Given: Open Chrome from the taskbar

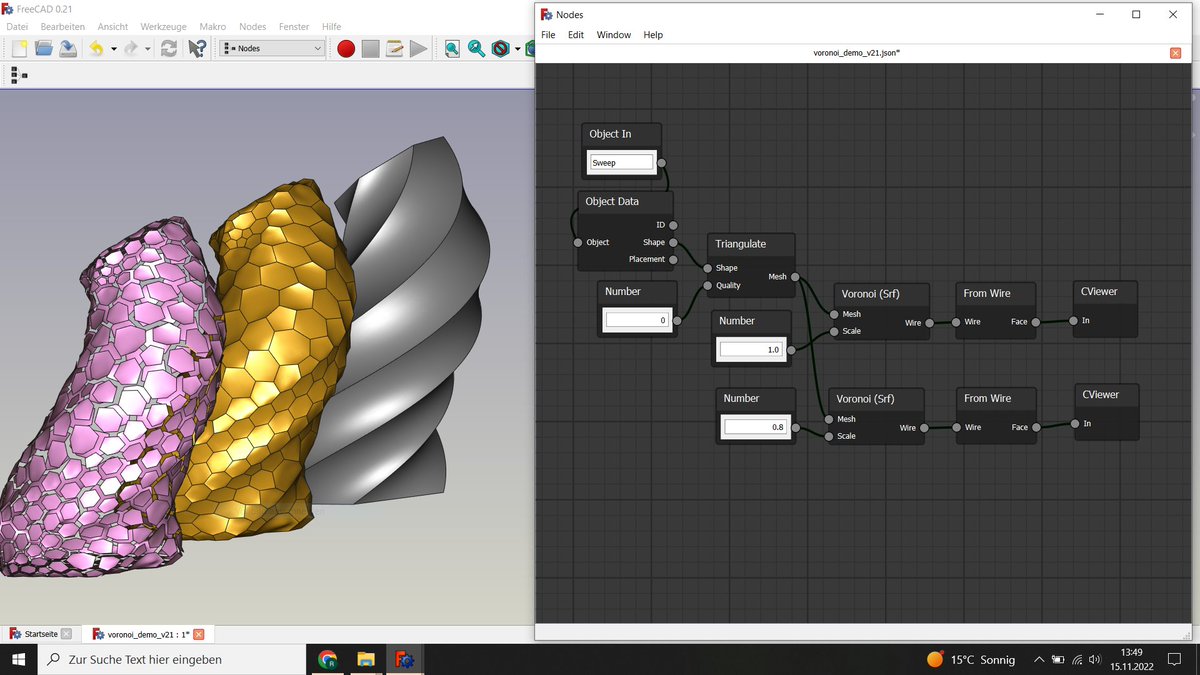Looking at the screenshot, I should coord(328,659).
